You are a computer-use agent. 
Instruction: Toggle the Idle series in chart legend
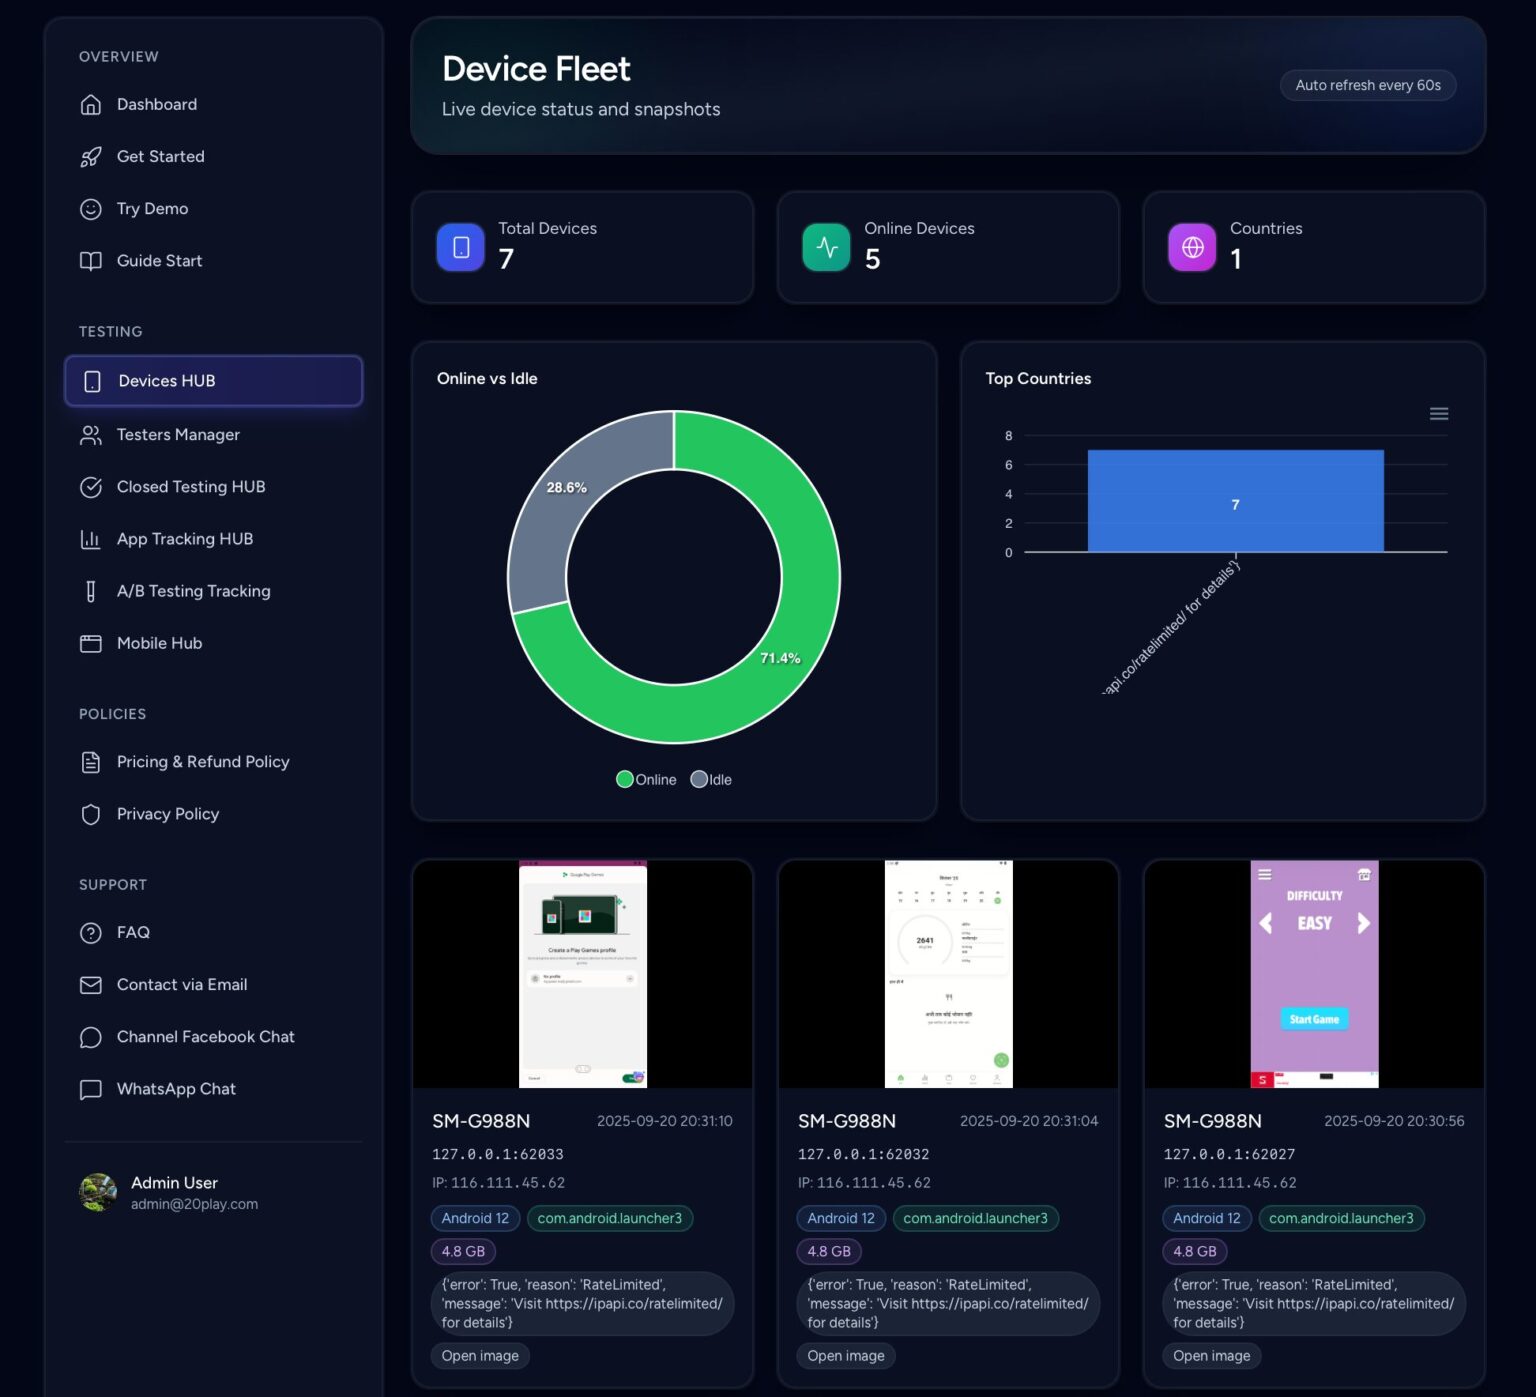click(711, 780)
